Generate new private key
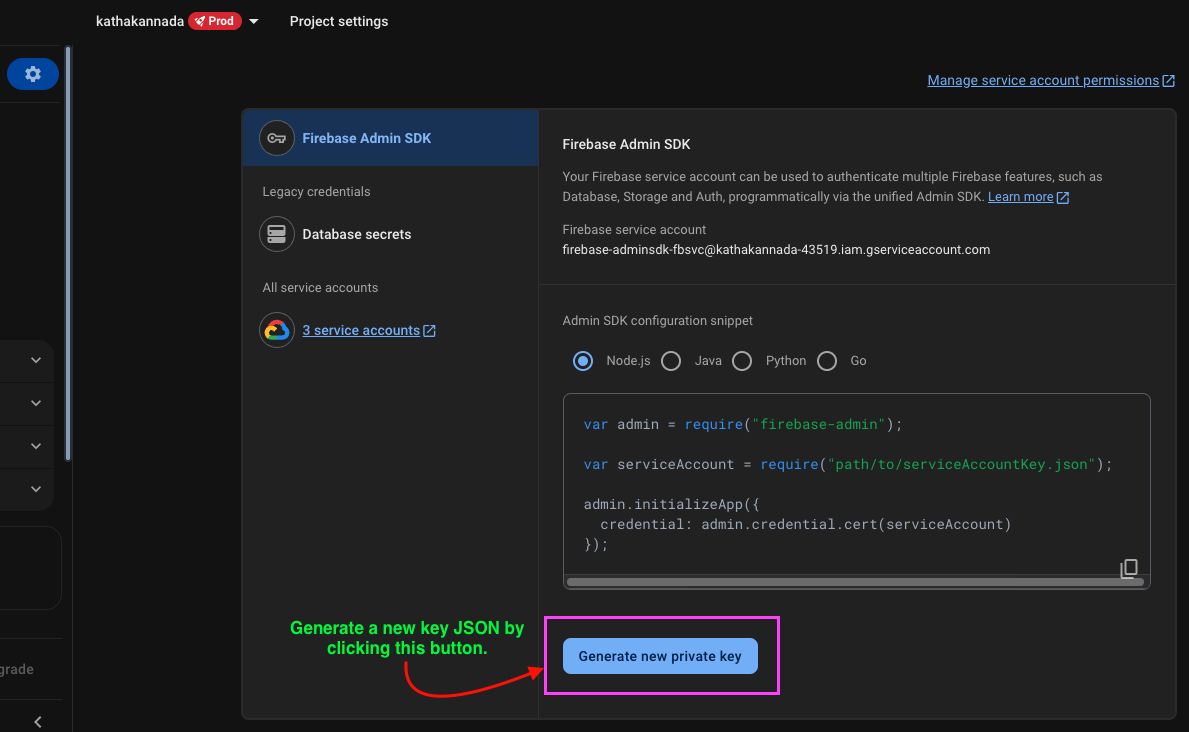 660,656
